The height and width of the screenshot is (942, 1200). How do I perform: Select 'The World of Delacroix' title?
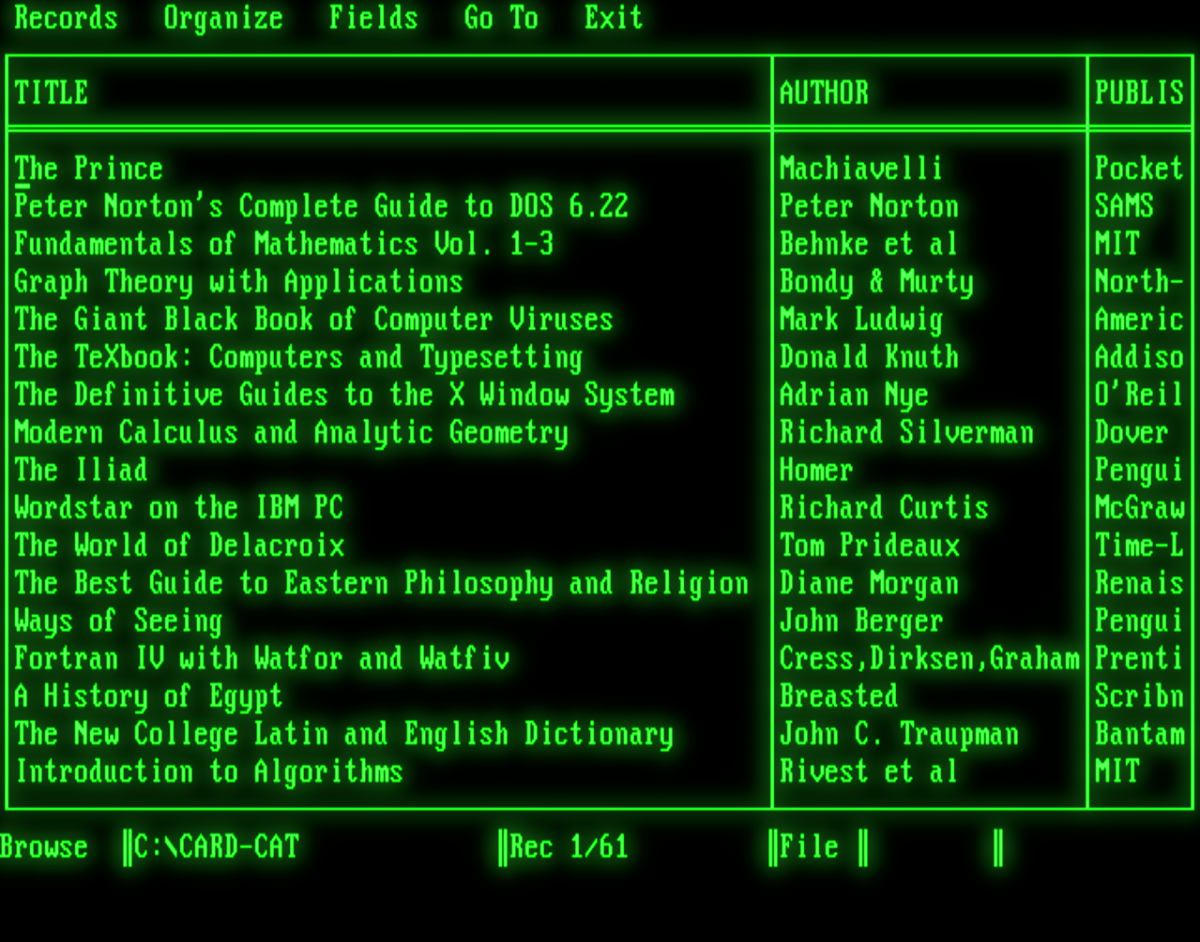[179, 546]
